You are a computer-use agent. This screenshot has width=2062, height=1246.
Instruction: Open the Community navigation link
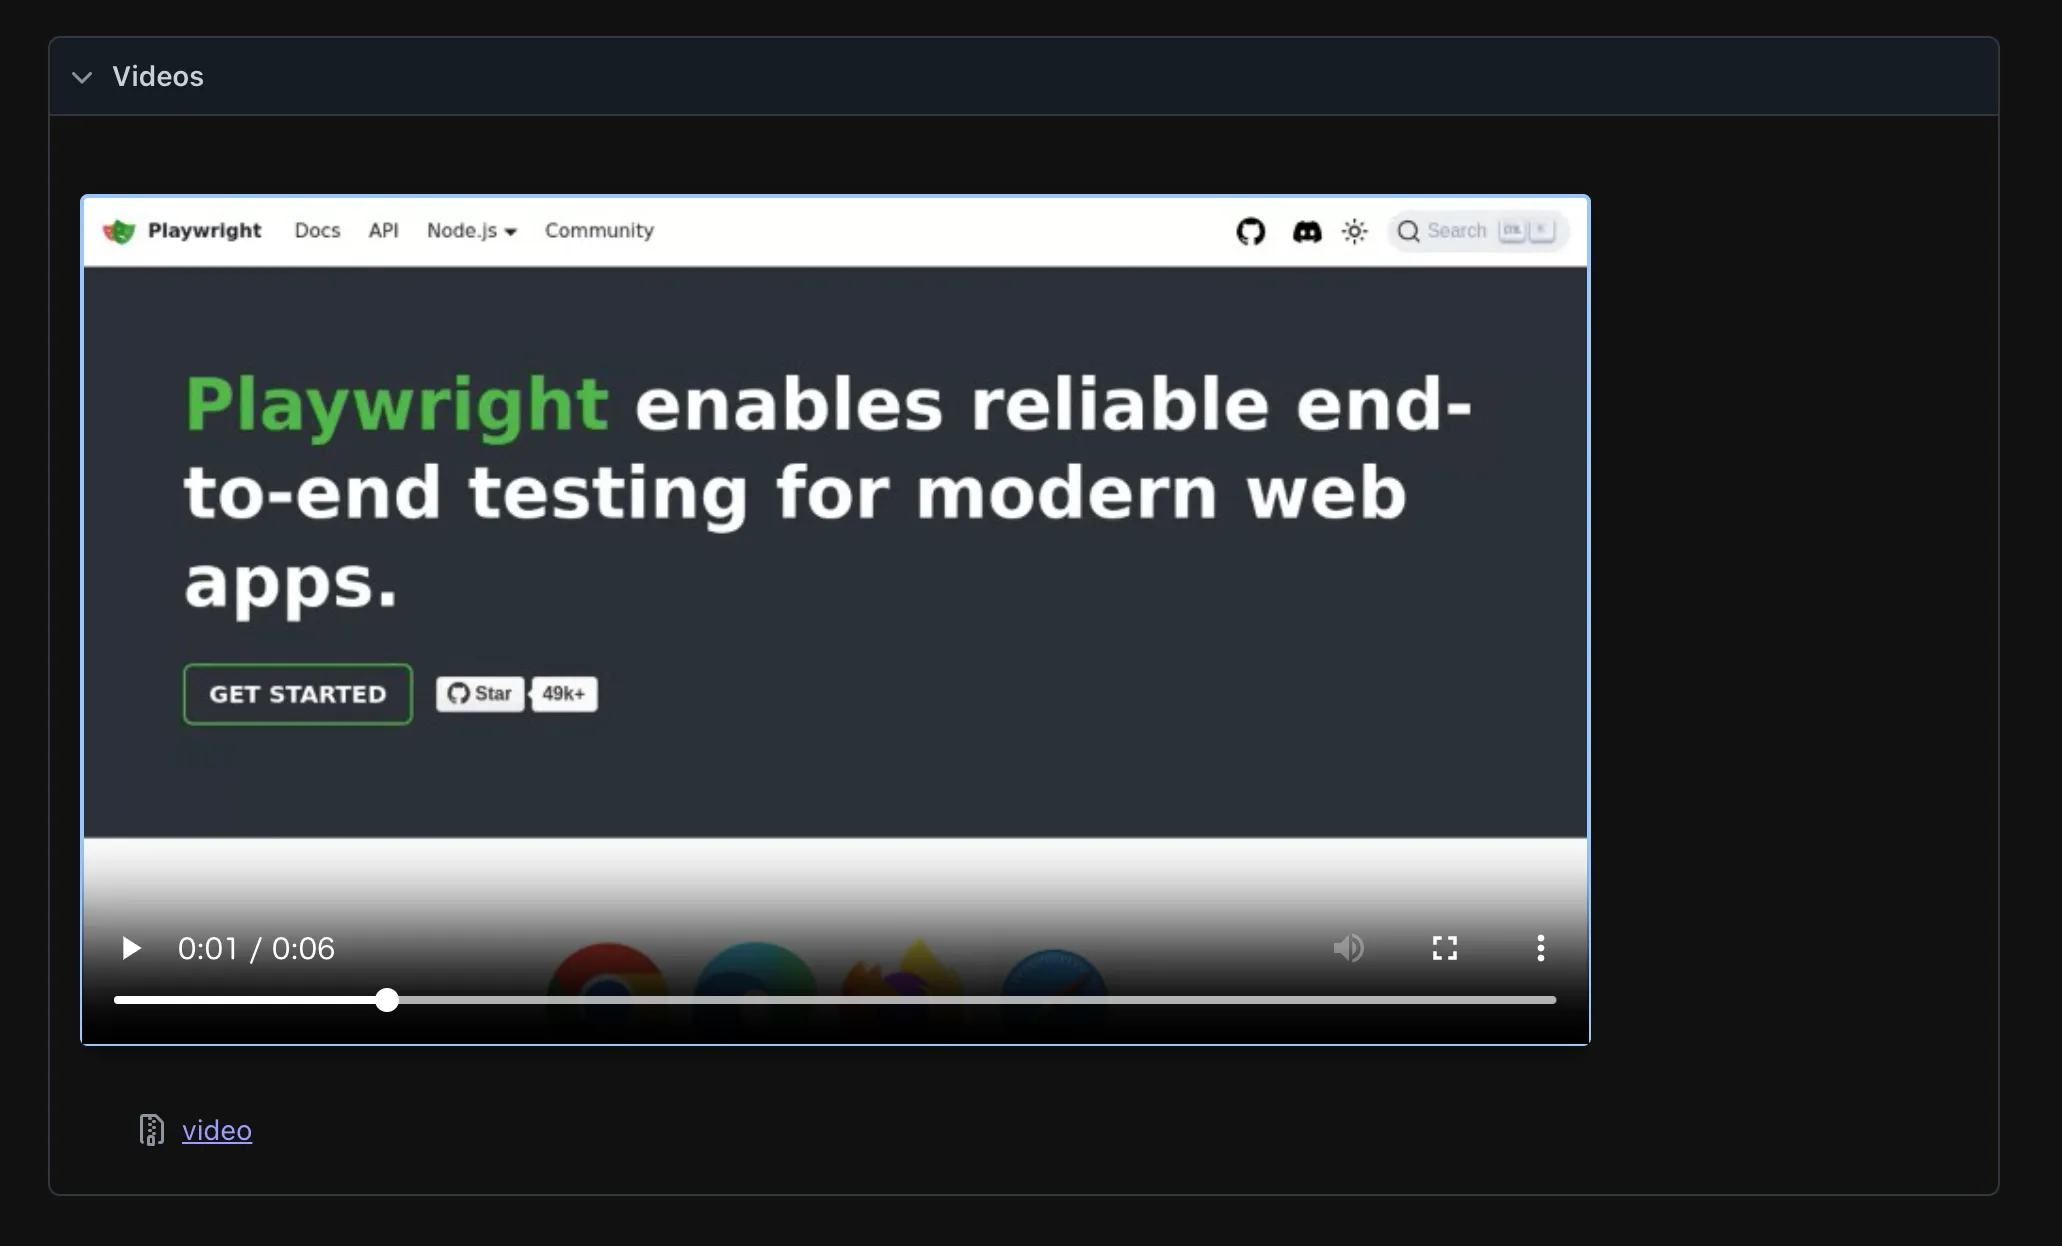click(x=599, y=231)
